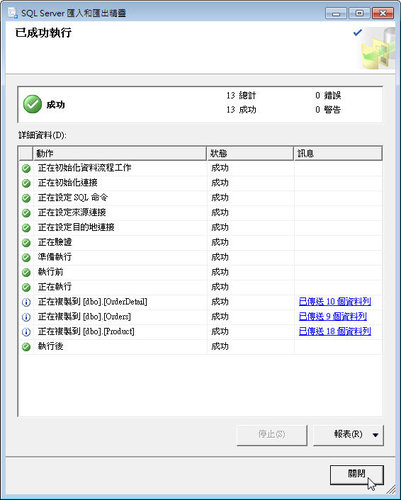The image size is (401, 500).
Task: Click the 已成功執行 heading
Action: tap(43, 33)
